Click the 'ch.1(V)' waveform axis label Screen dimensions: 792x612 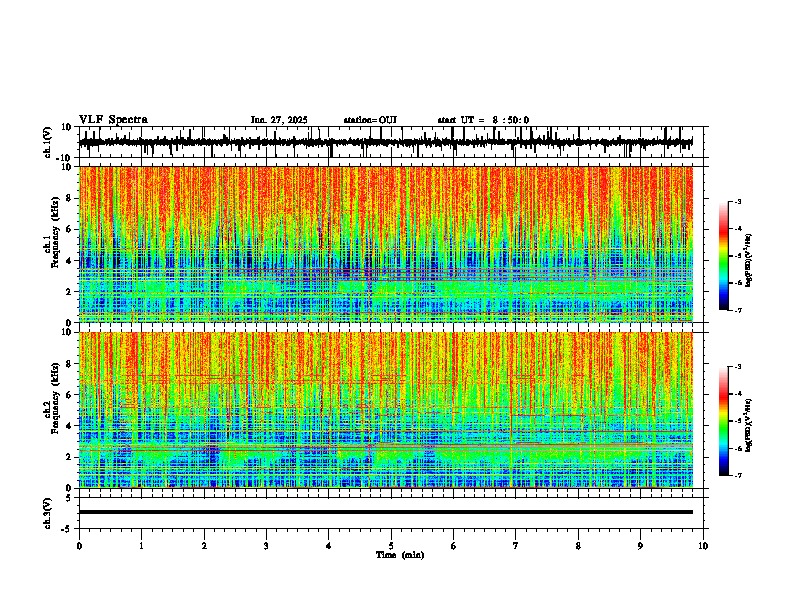coord(47,142)
